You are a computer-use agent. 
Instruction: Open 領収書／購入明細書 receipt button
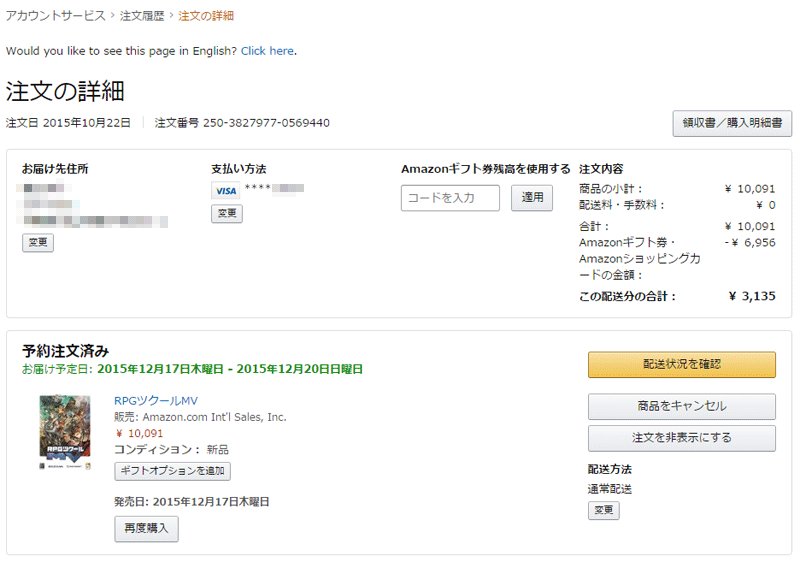732,123
